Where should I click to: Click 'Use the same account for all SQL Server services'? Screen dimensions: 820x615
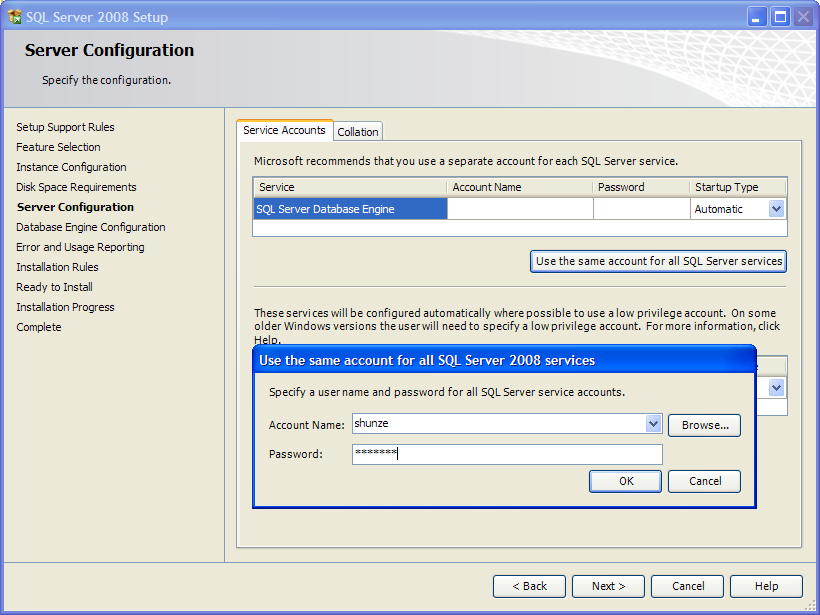tap(658, 261)
